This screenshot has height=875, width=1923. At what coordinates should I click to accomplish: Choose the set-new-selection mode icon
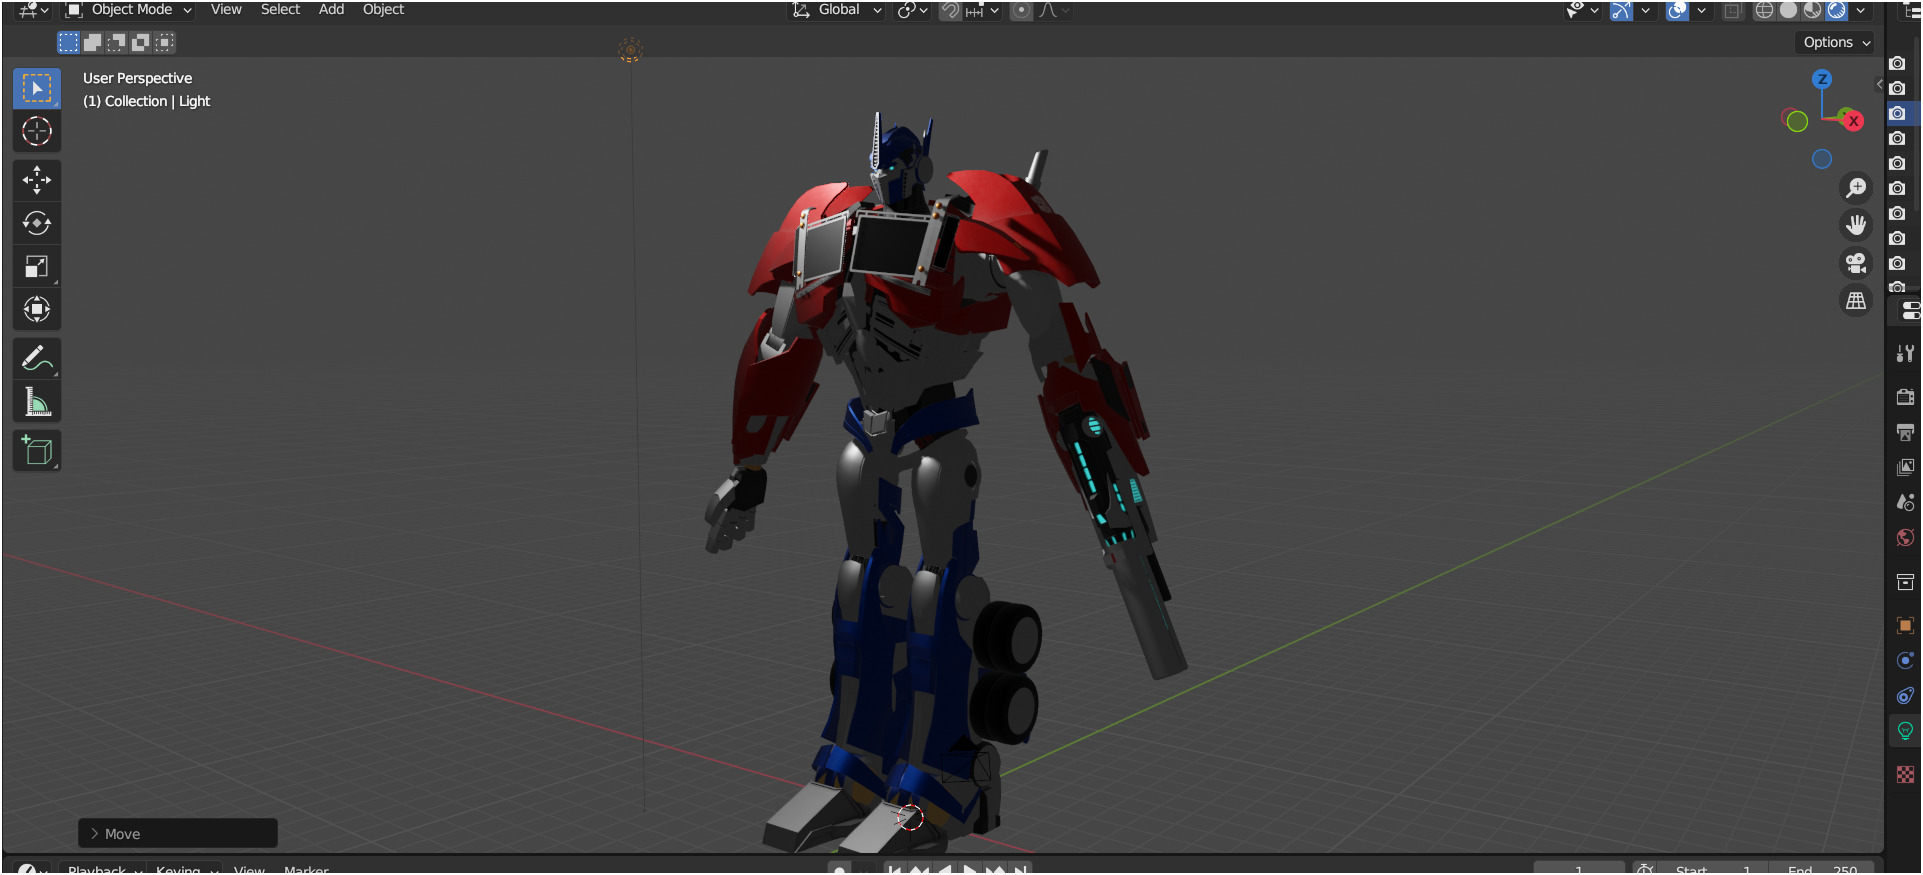(x=68, y=42)
